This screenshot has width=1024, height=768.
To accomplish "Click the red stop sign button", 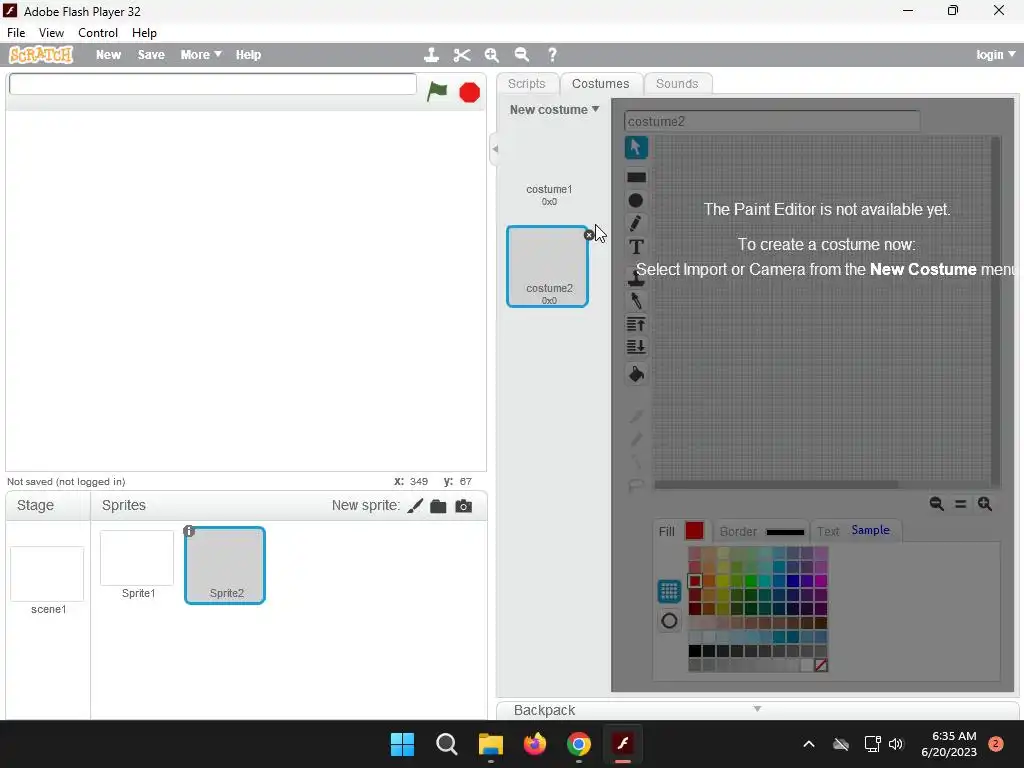I will pyautogui.click(x=470, y=93).
